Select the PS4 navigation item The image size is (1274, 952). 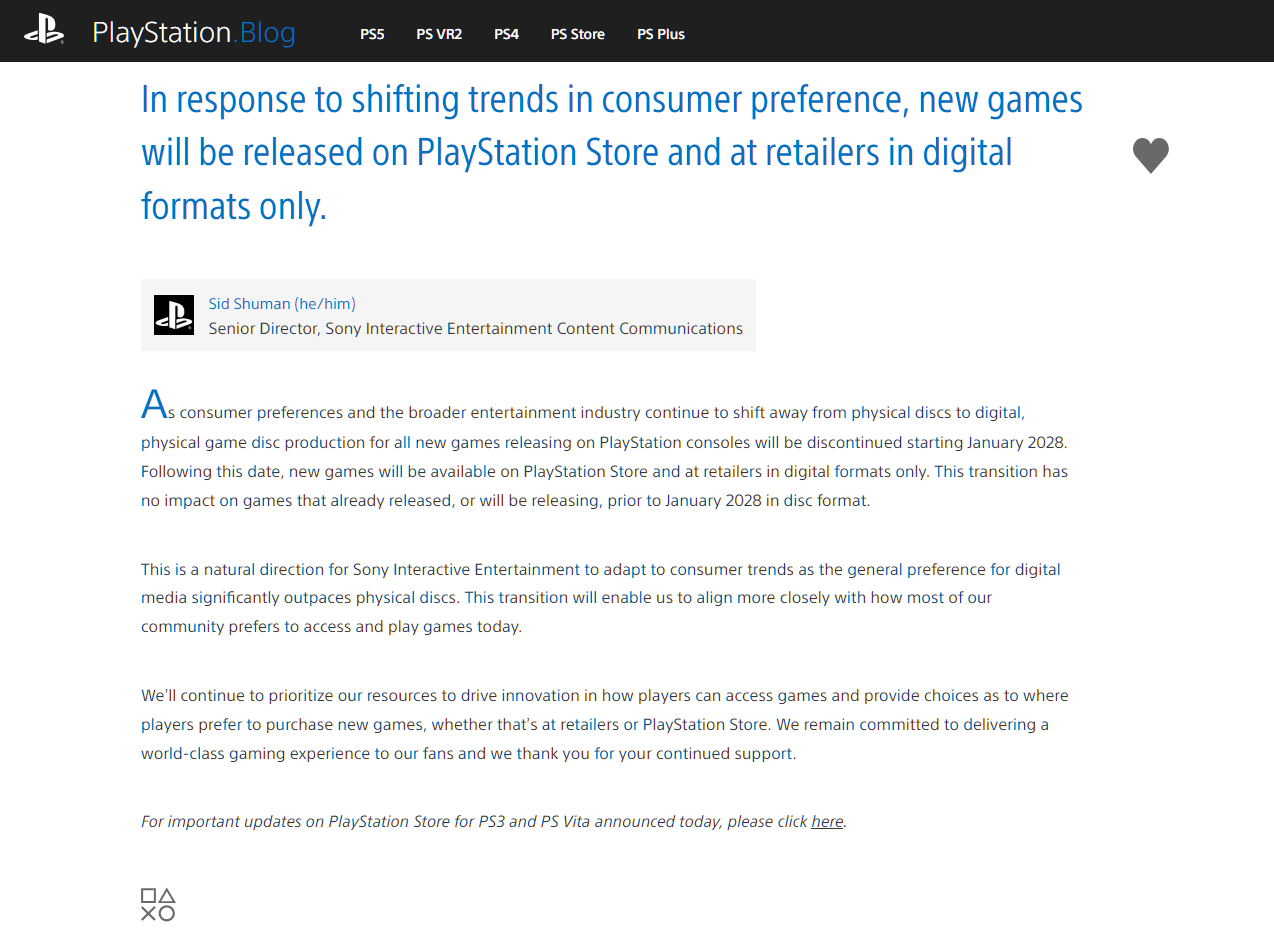click(506, 34)
